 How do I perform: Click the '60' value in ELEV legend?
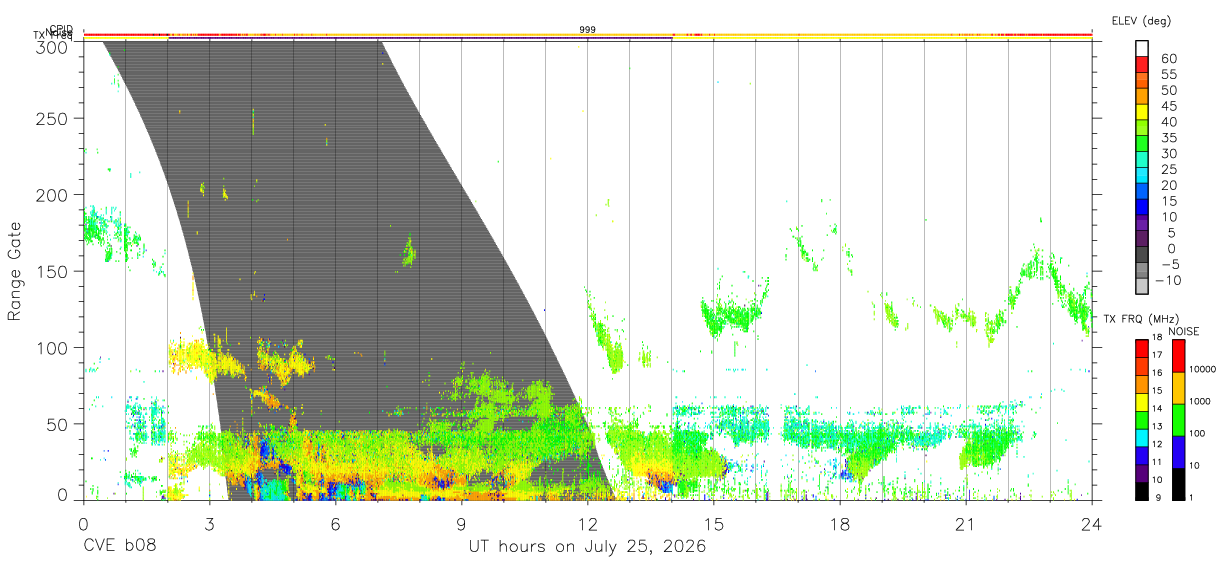click(1169, 58)
